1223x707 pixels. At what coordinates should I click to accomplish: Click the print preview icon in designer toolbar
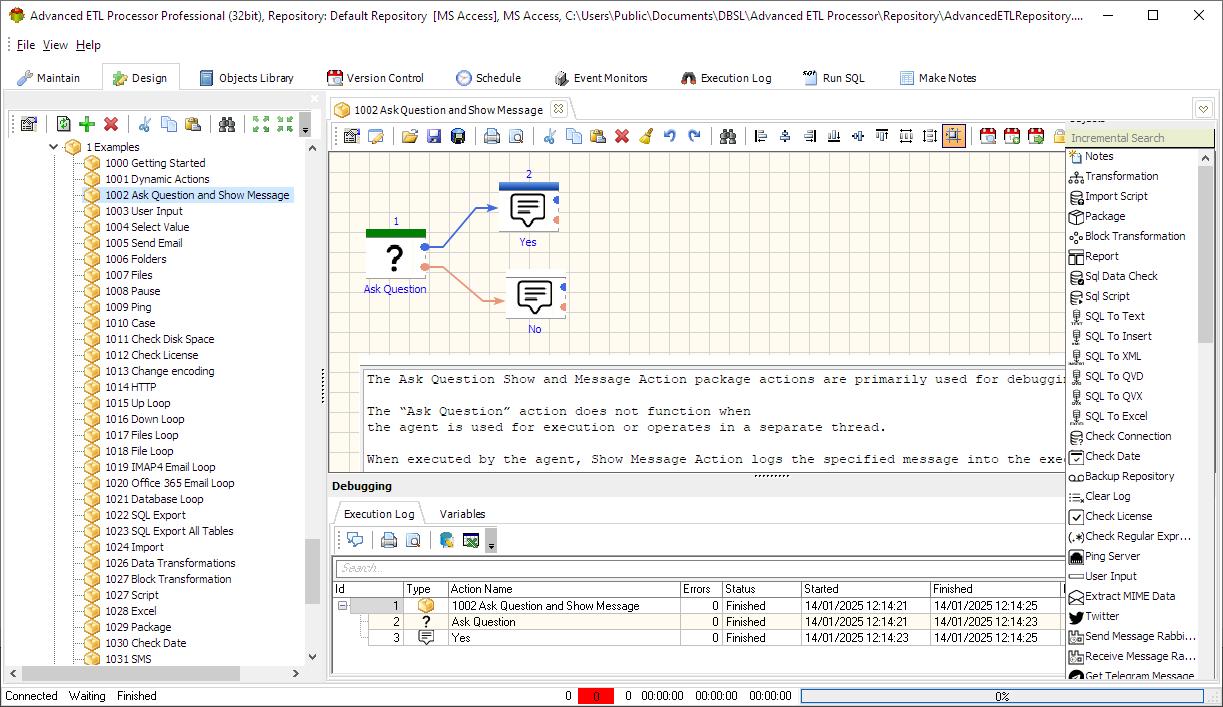pyautogui.click(x=516, y=136)
